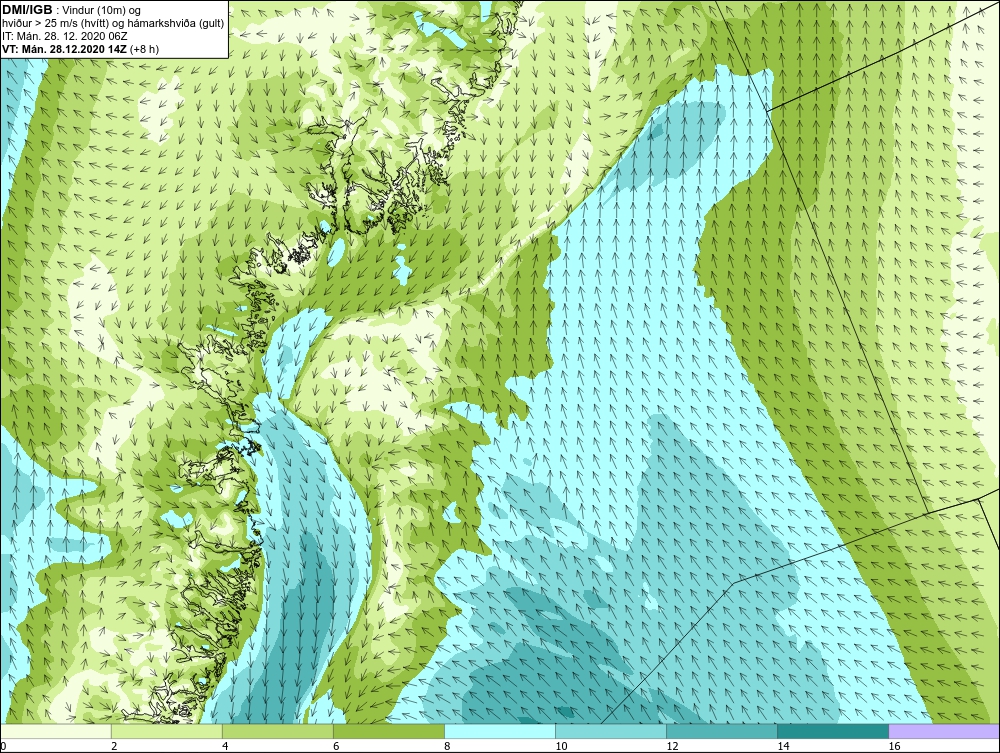The image size is (1000, 753).
Task: Click the 2–4 m/s light green swatch
Action: pyautogui.click(x=167, y=731)
